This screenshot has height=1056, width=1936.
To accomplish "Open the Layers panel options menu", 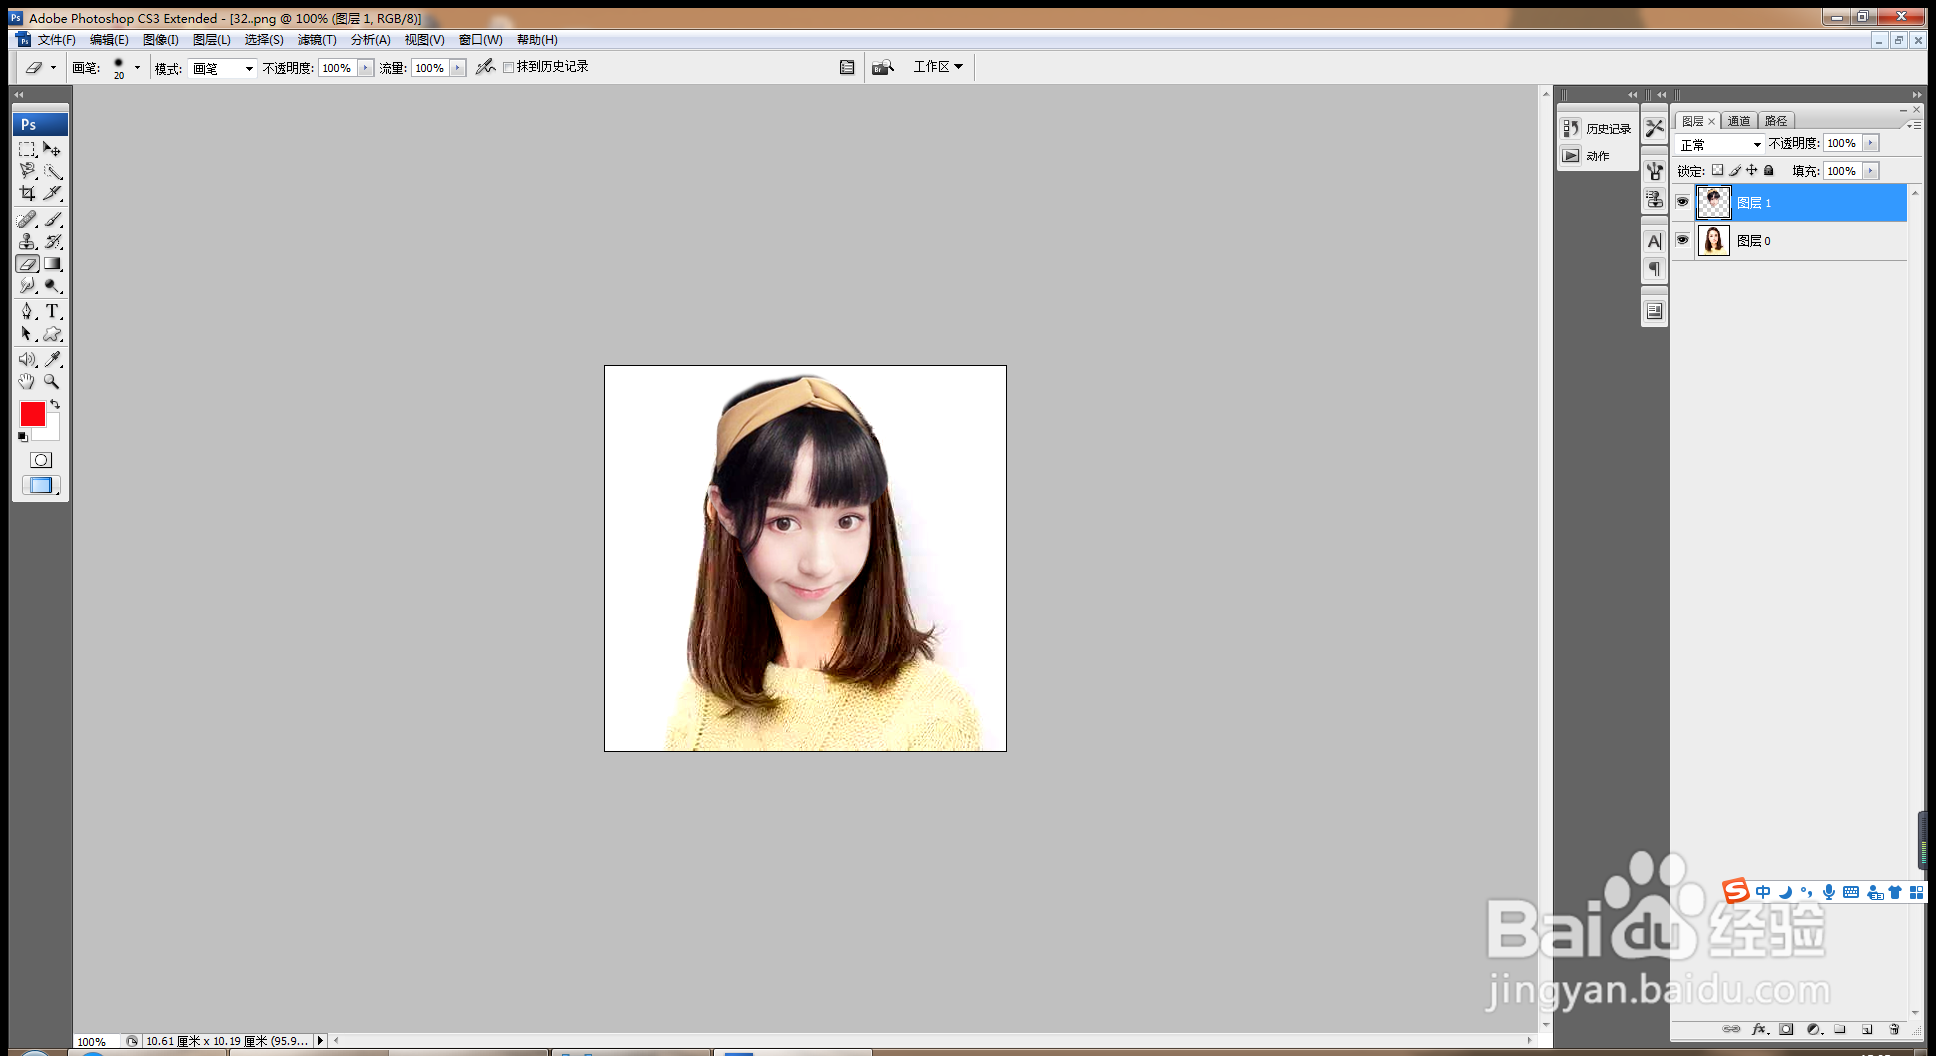I will (x=1914, y=125).
